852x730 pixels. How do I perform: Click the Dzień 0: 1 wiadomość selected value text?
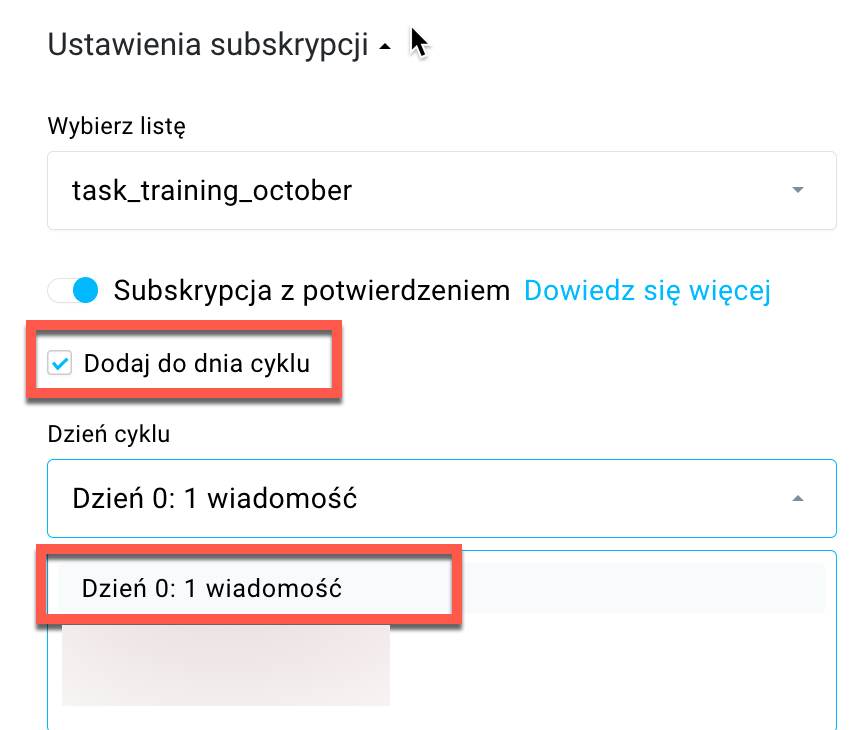point(215,498)
